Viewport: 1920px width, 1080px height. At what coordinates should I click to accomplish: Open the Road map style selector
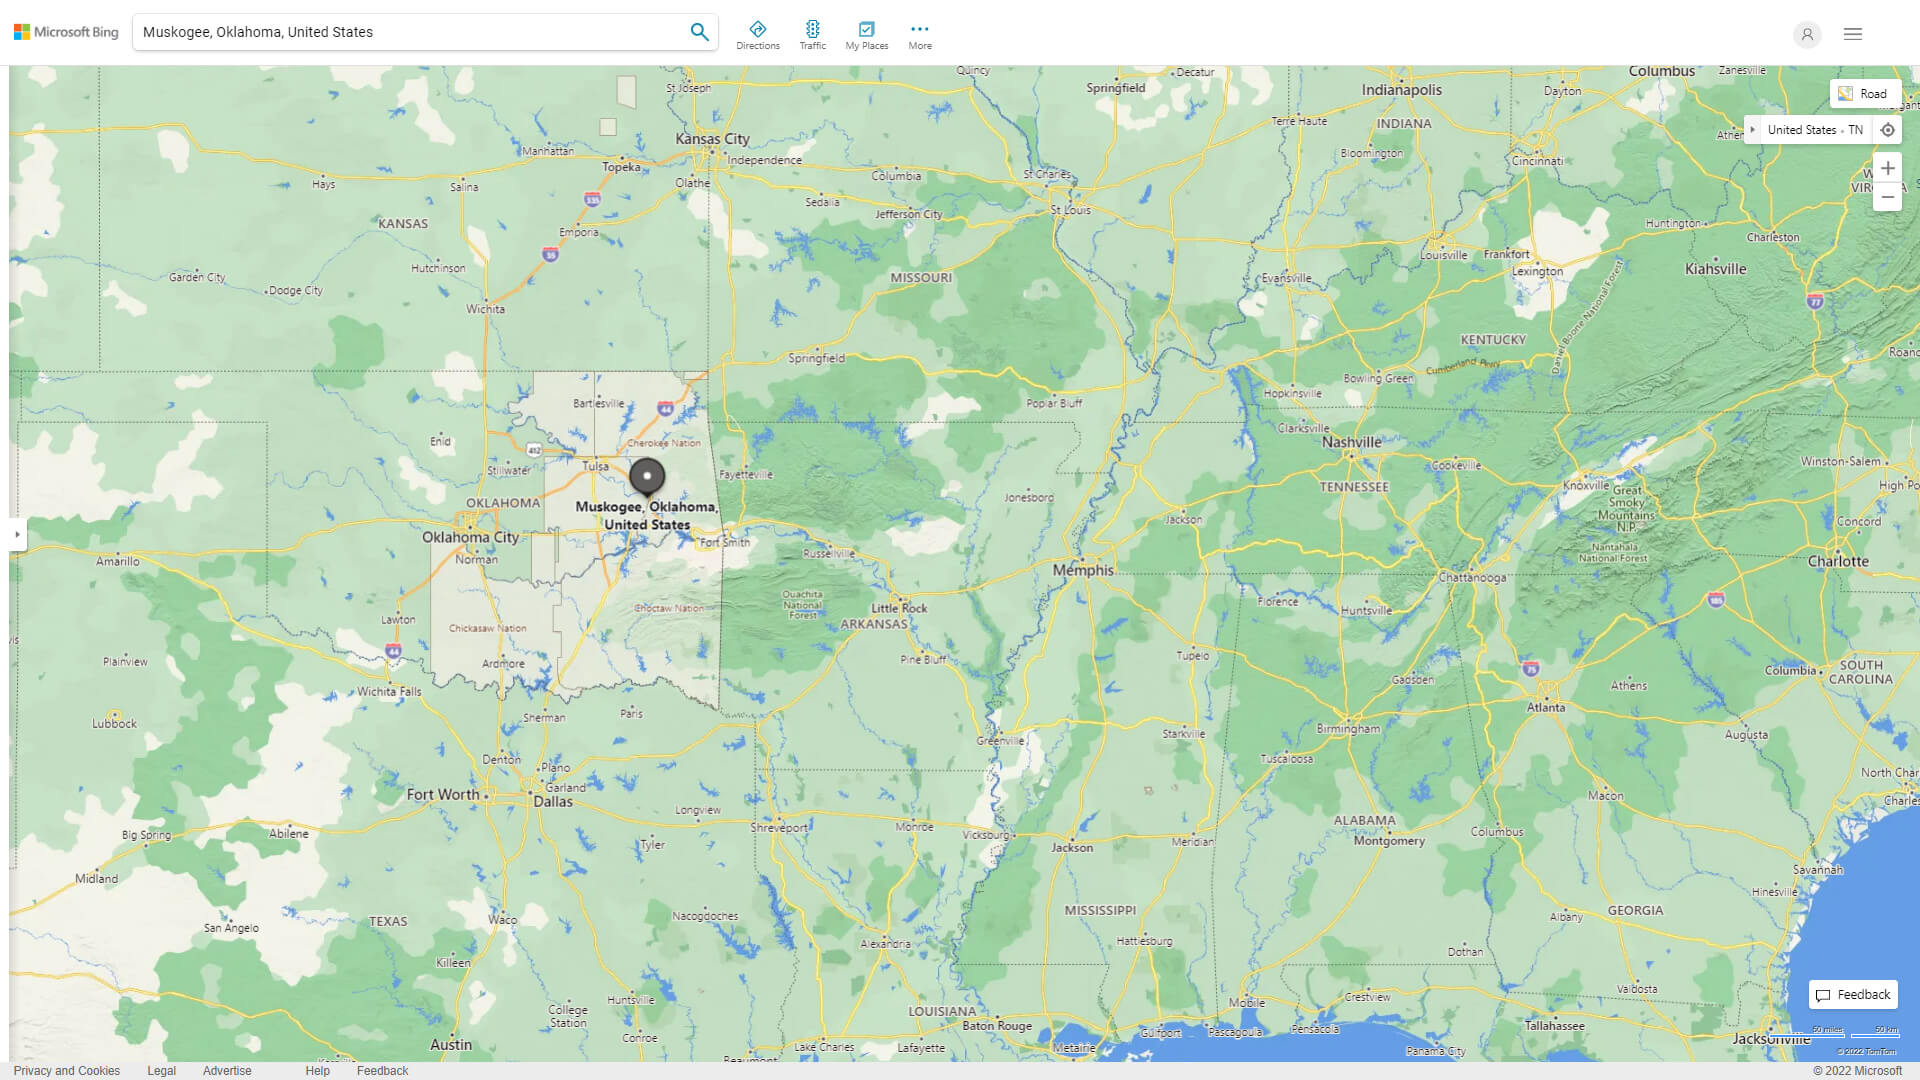[1866, 93]
